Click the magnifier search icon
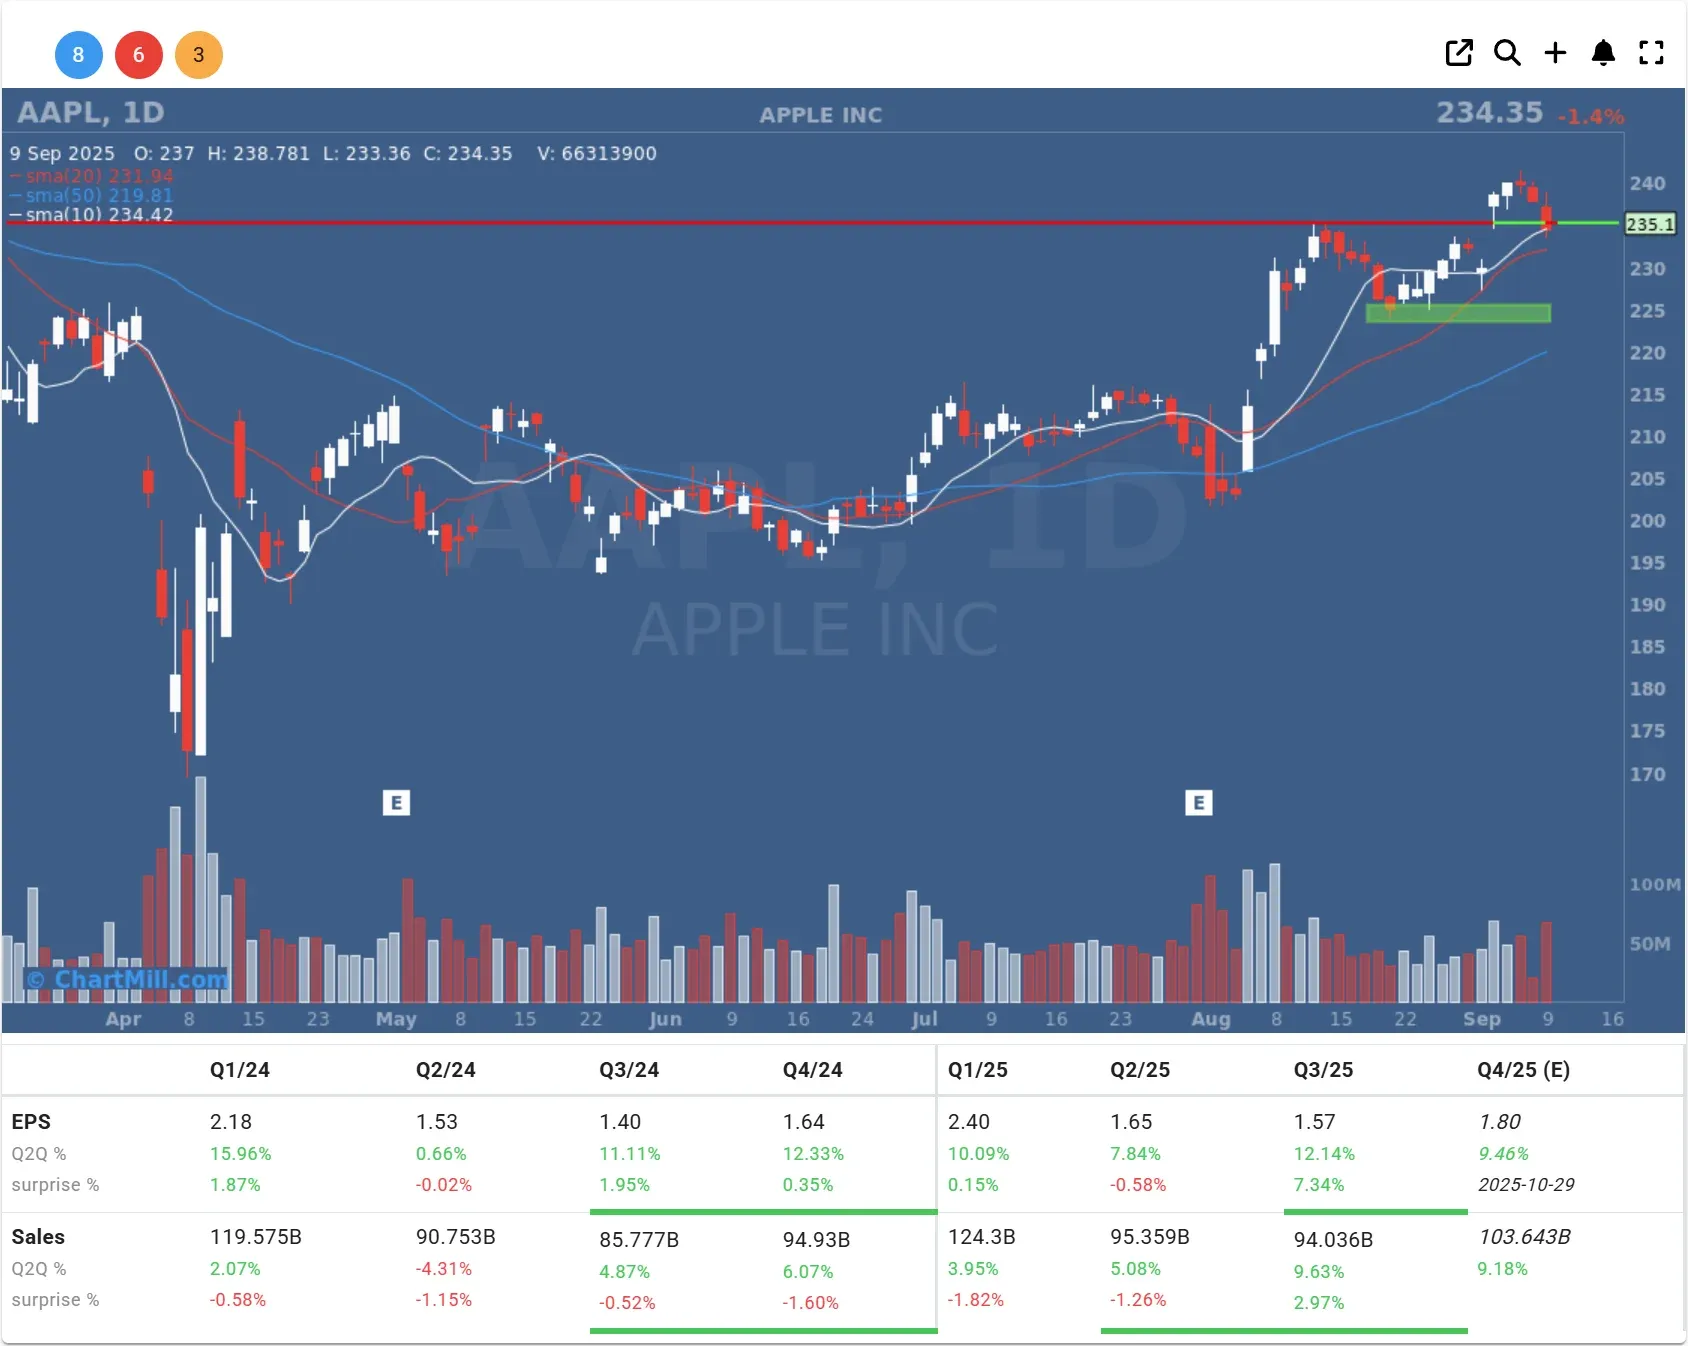 coord(1507,53)
